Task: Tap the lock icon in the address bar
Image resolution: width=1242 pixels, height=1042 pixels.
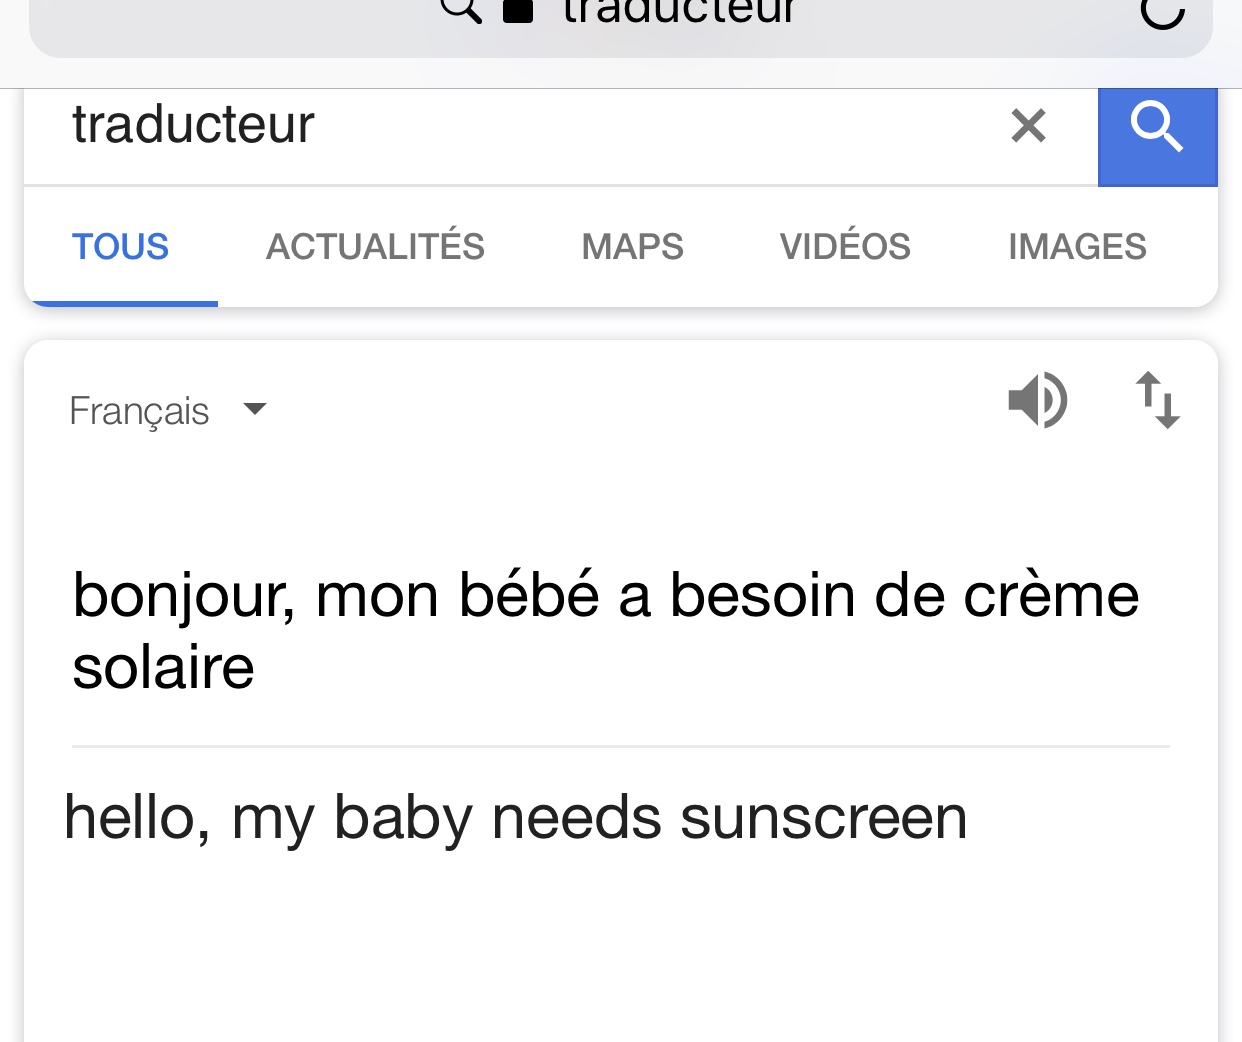Action: [517, 11]
